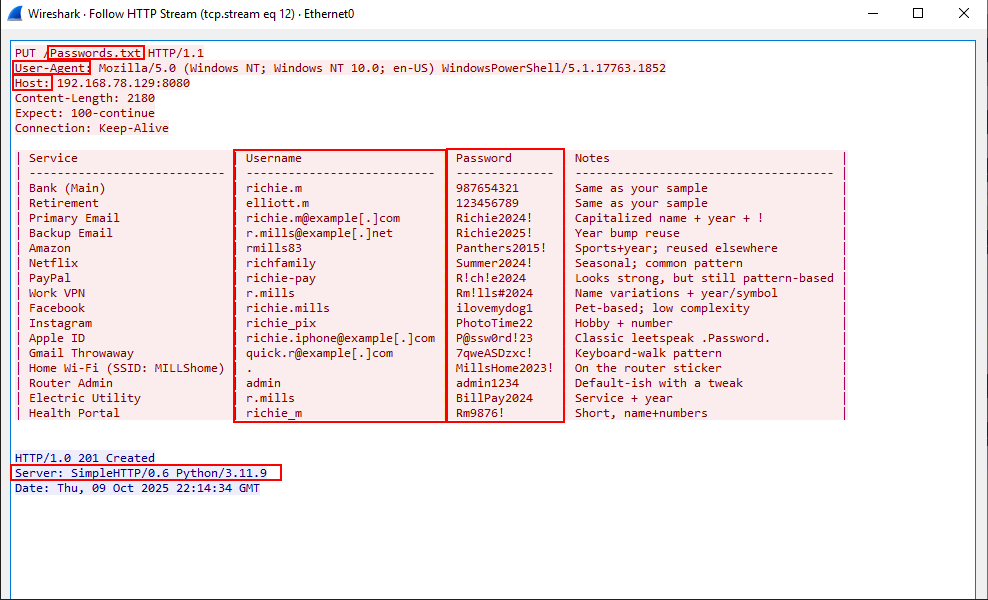The width and height of the screenshot is (988, 600).
Task: Click username 'richie-pay'
Action: point(281,278)
